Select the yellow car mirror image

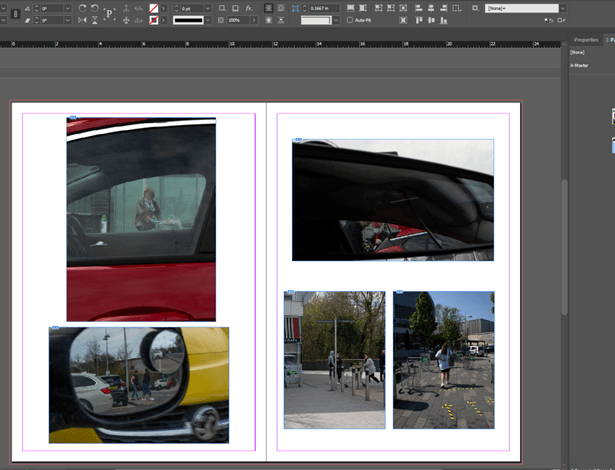click(x=138, y=384)
